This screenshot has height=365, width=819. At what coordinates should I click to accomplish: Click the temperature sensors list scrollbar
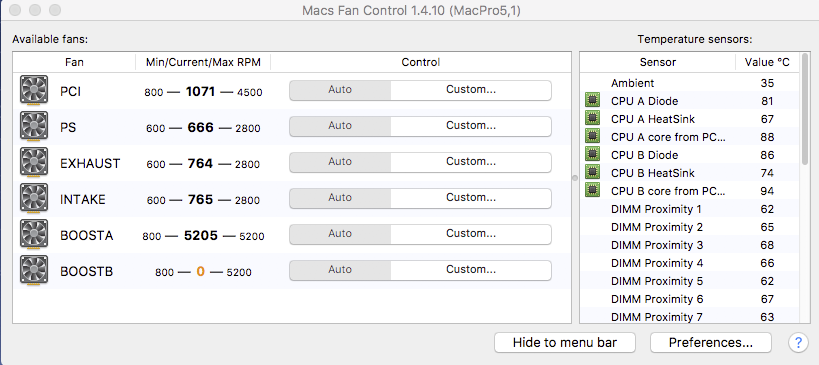click(x=805, y=110)
